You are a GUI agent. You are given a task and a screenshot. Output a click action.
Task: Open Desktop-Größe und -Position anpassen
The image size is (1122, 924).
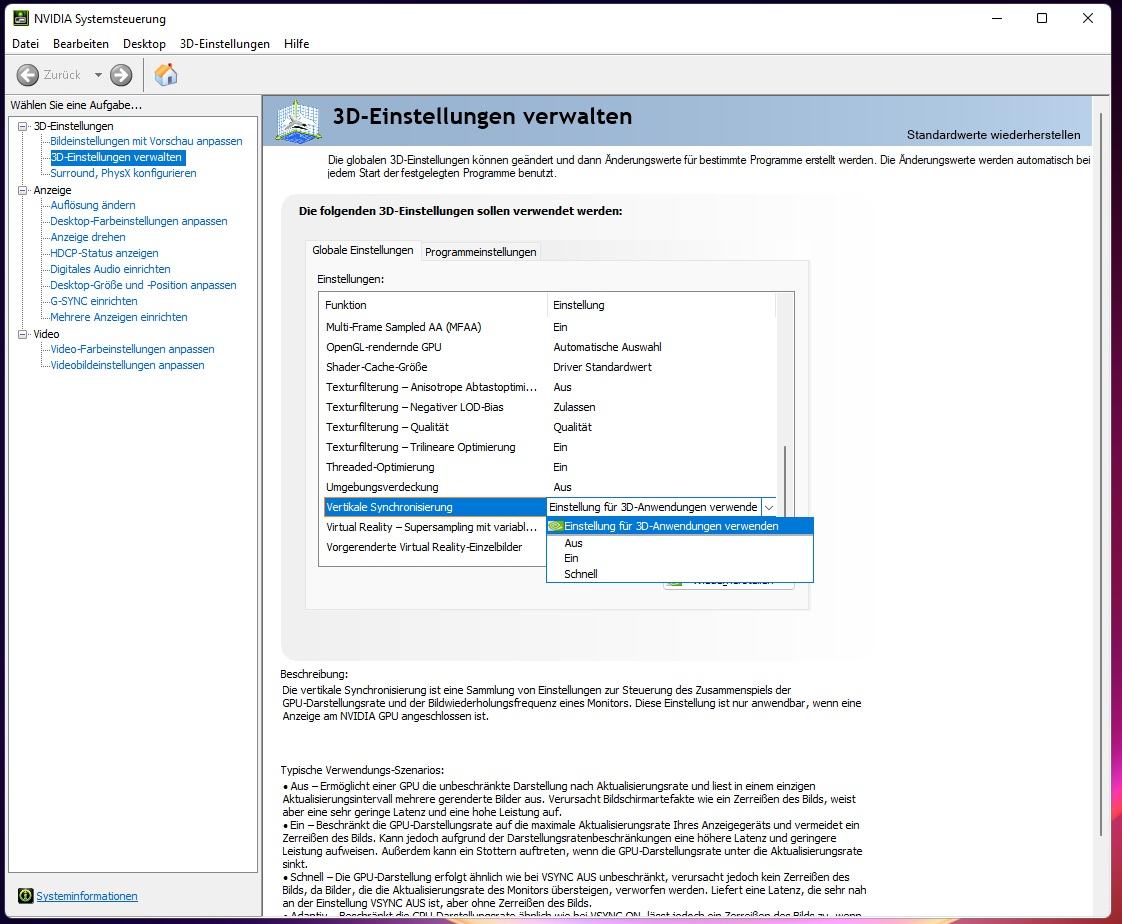click(143, 285)
